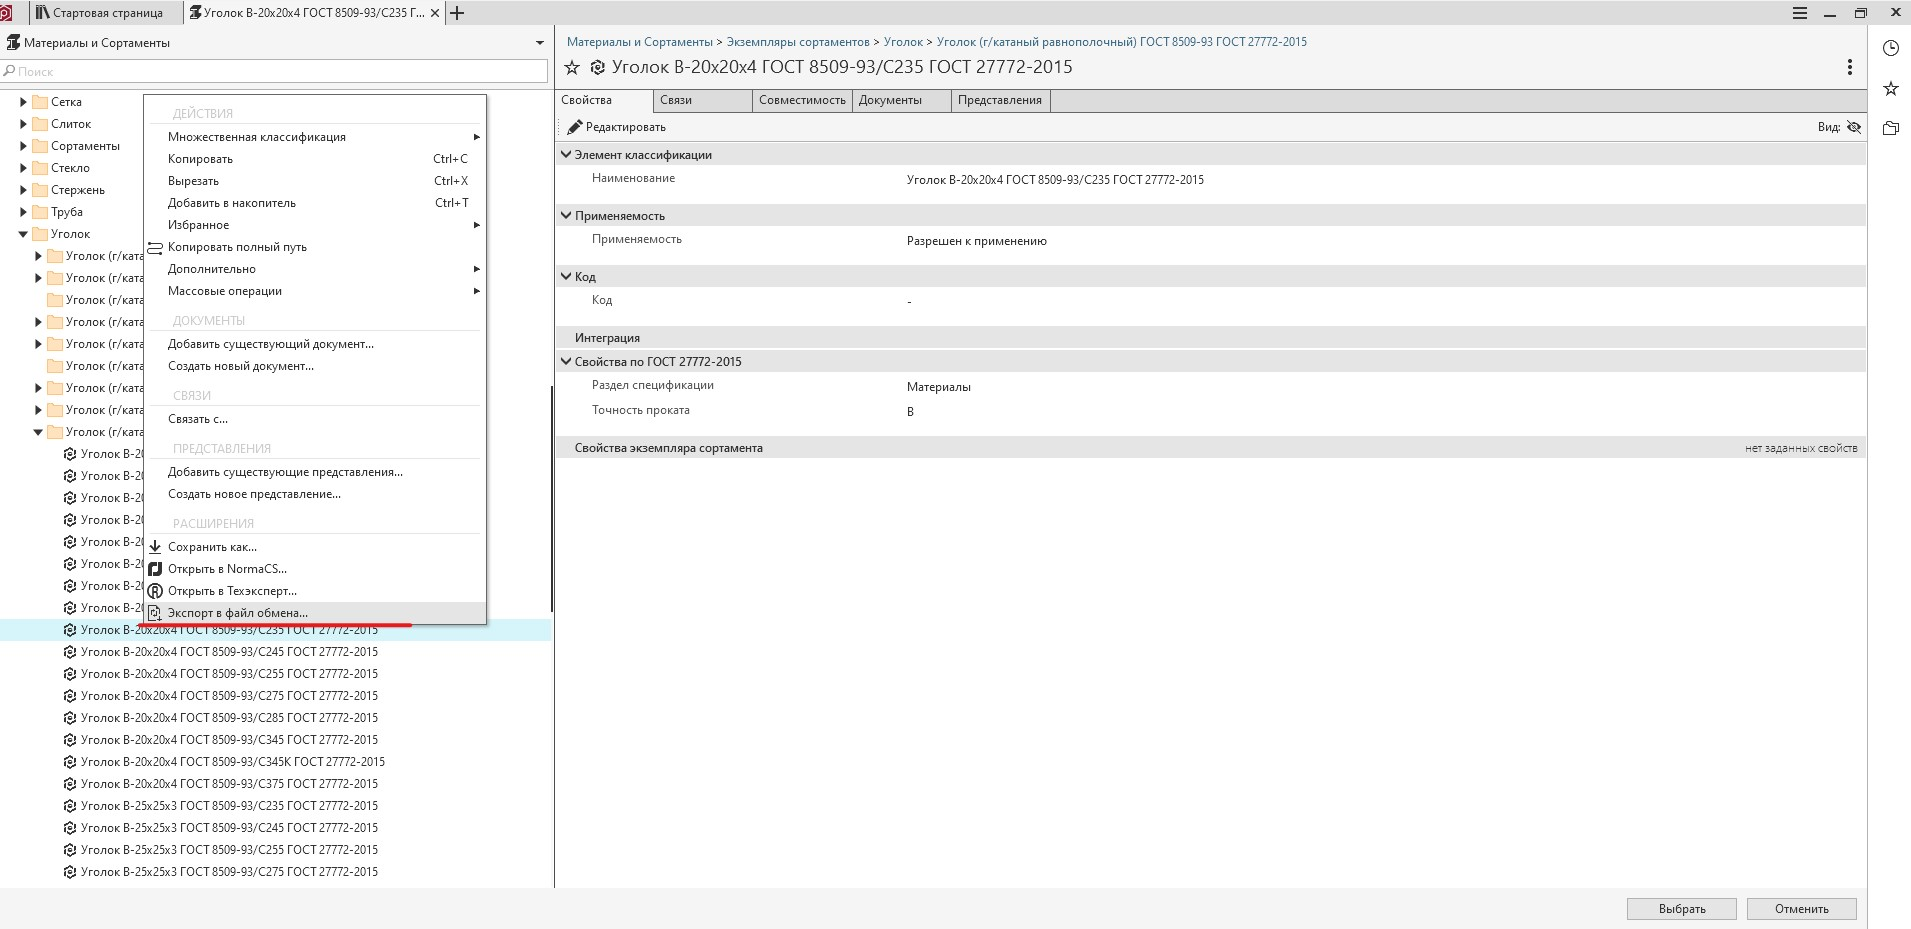Click the Копировать полный путь icon

point(155,247)
